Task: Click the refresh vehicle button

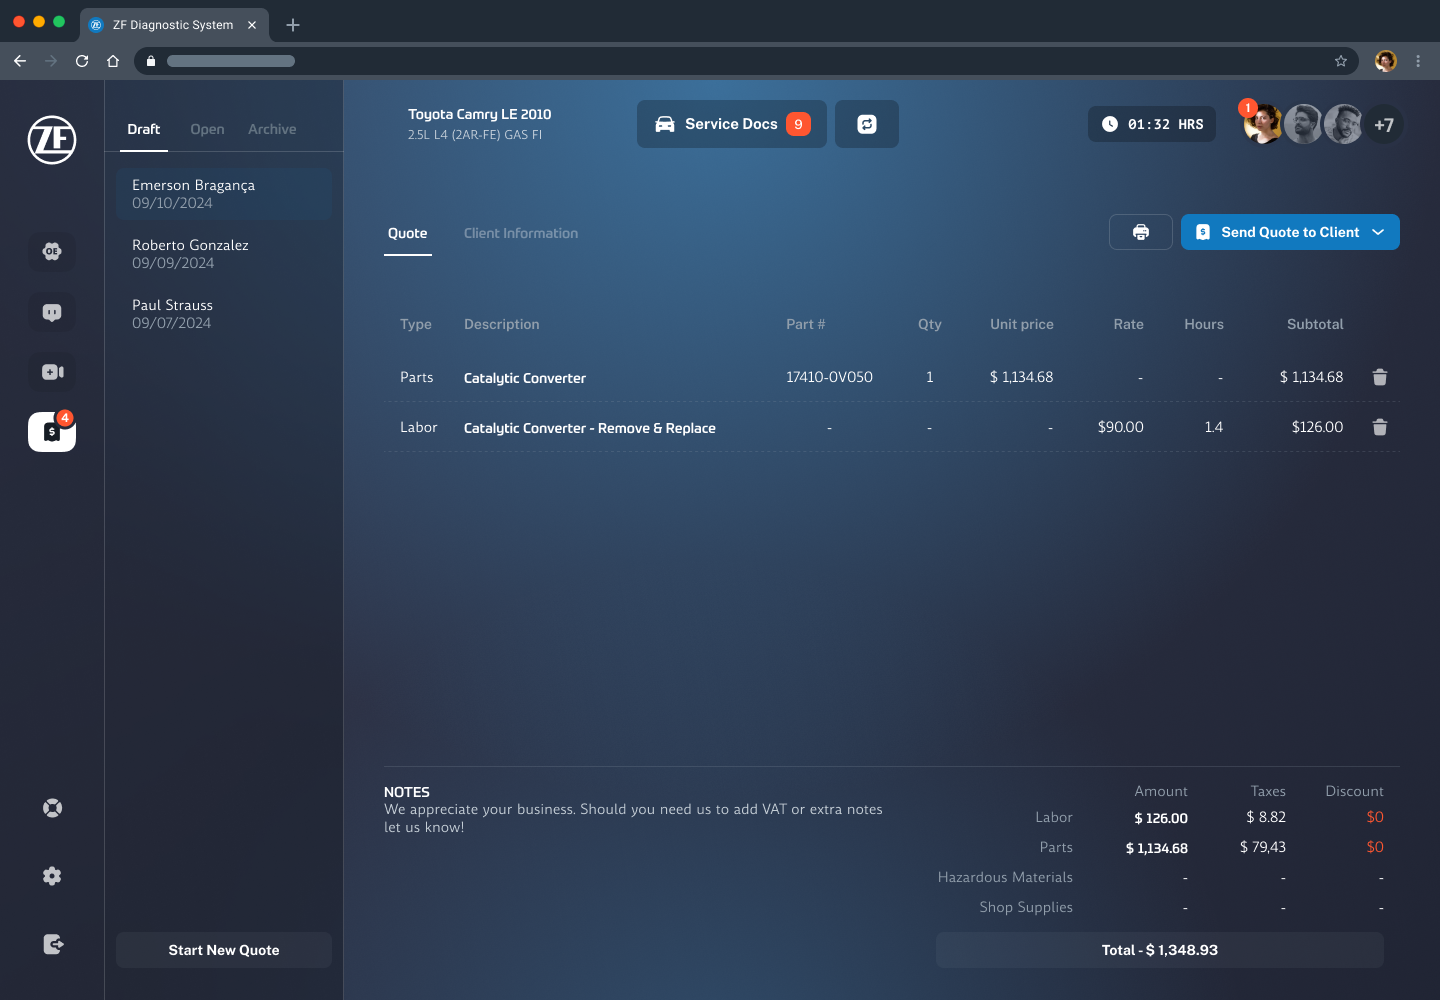Action: (x=867, y=124)
